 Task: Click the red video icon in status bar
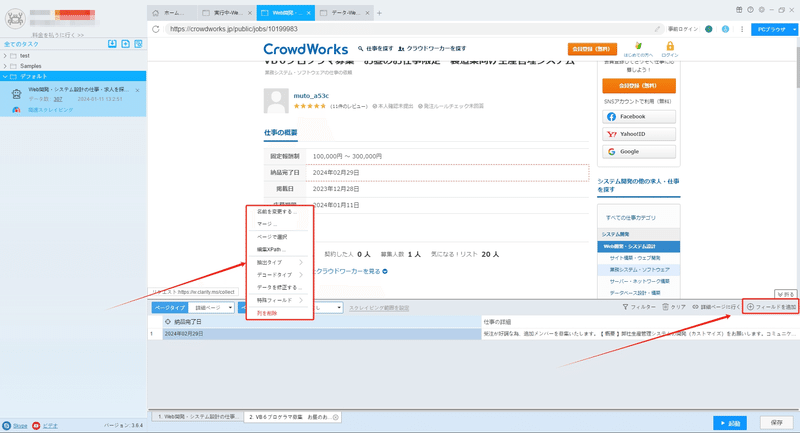36,425
